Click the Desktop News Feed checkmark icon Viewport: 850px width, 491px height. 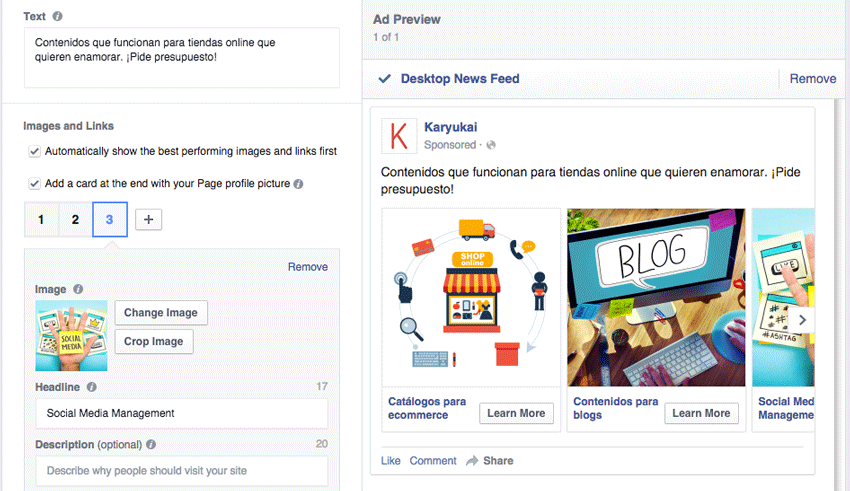tap(384, 79)
